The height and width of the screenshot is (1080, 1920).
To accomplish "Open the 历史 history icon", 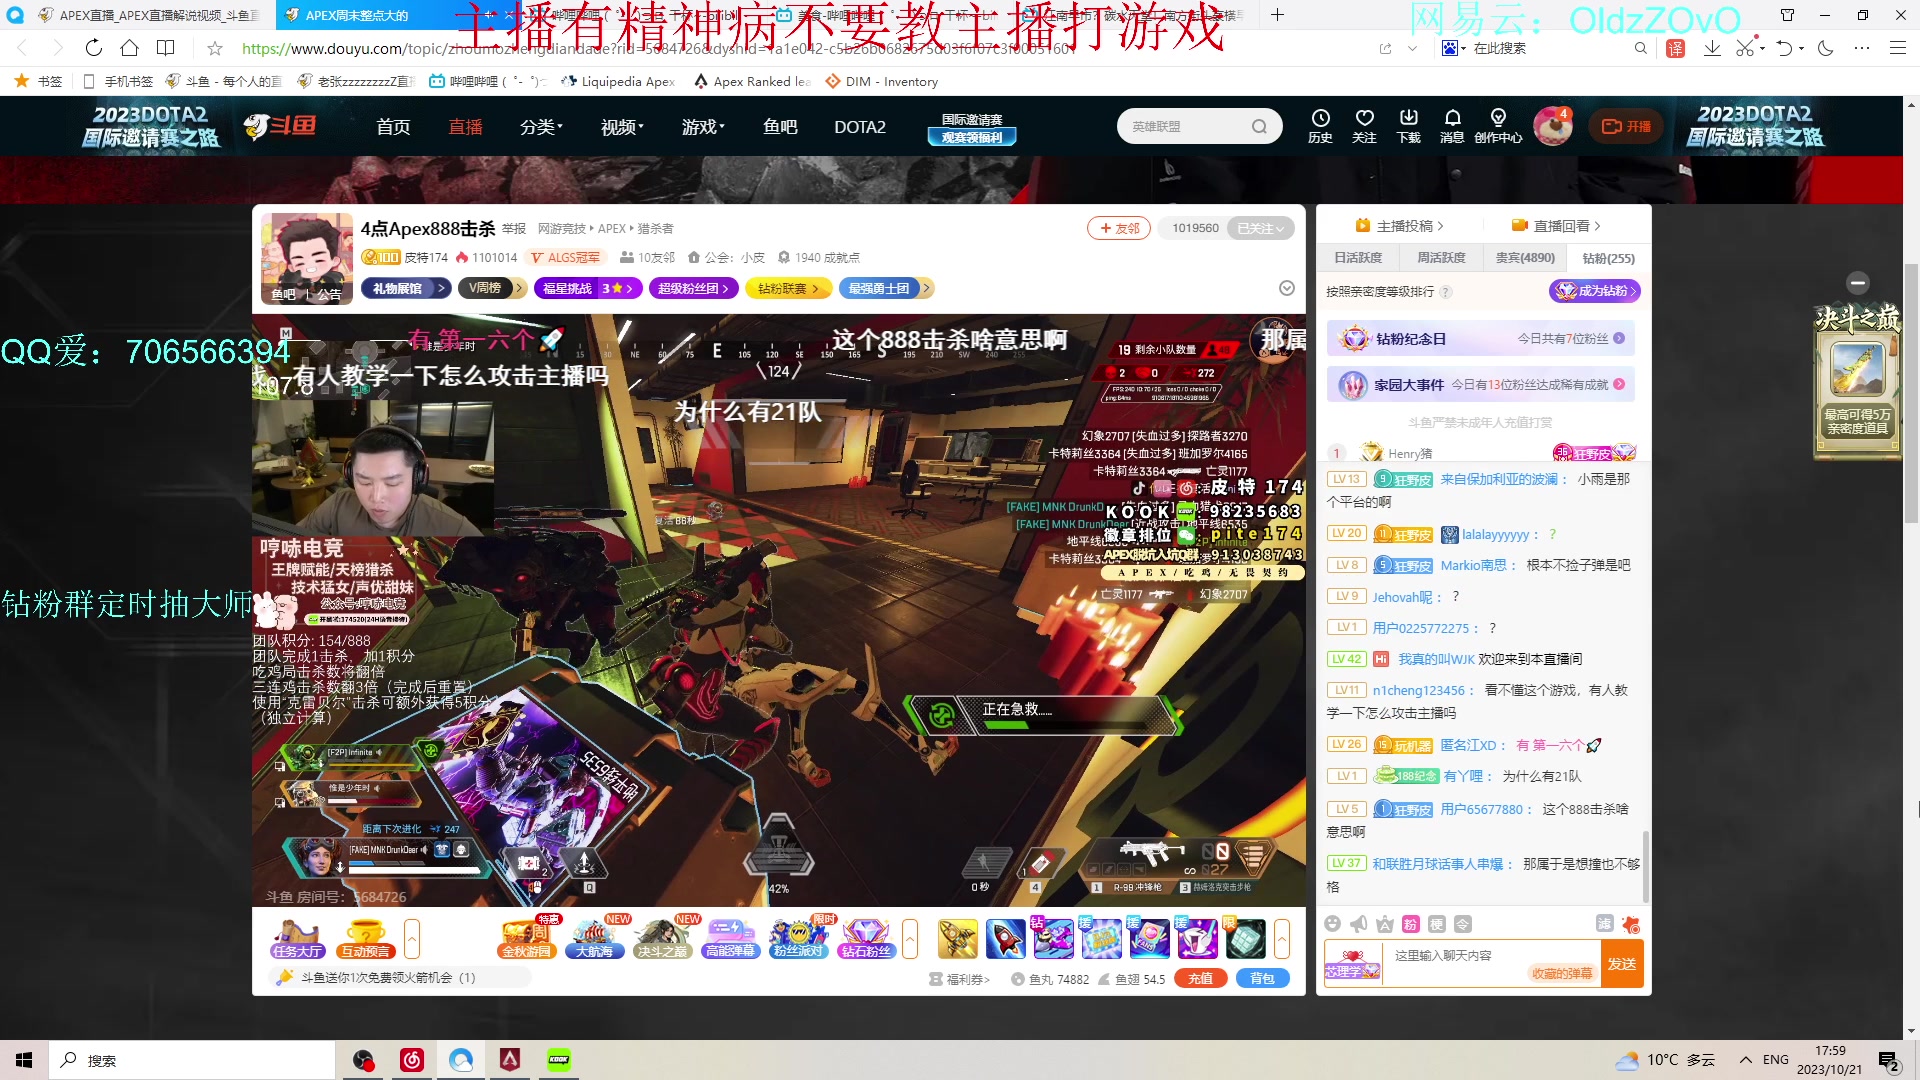I will (x=1320, y=126).
